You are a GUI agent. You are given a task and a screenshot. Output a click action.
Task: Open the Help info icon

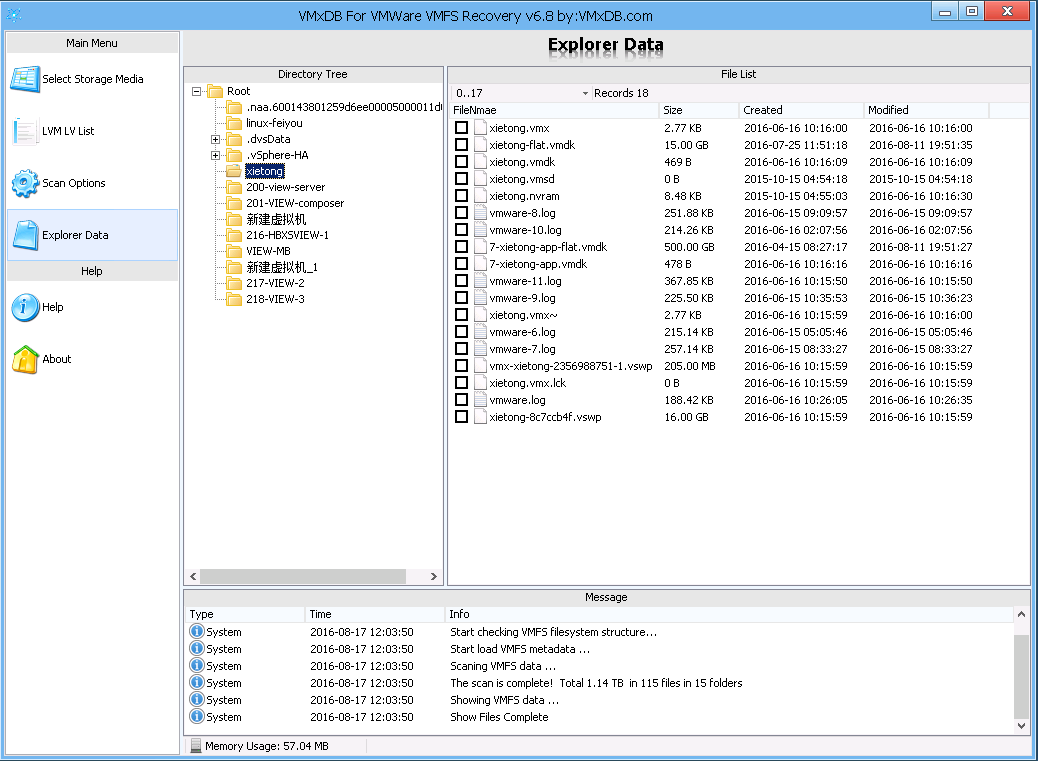tap(25, 307)
